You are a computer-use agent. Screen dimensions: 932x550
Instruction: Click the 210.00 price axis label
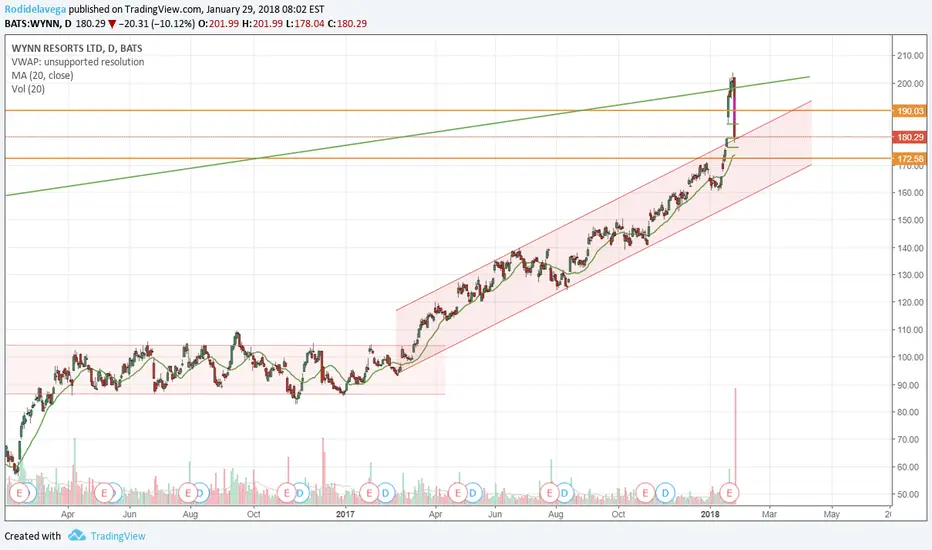pyautogui.click(x=910, y=56)
